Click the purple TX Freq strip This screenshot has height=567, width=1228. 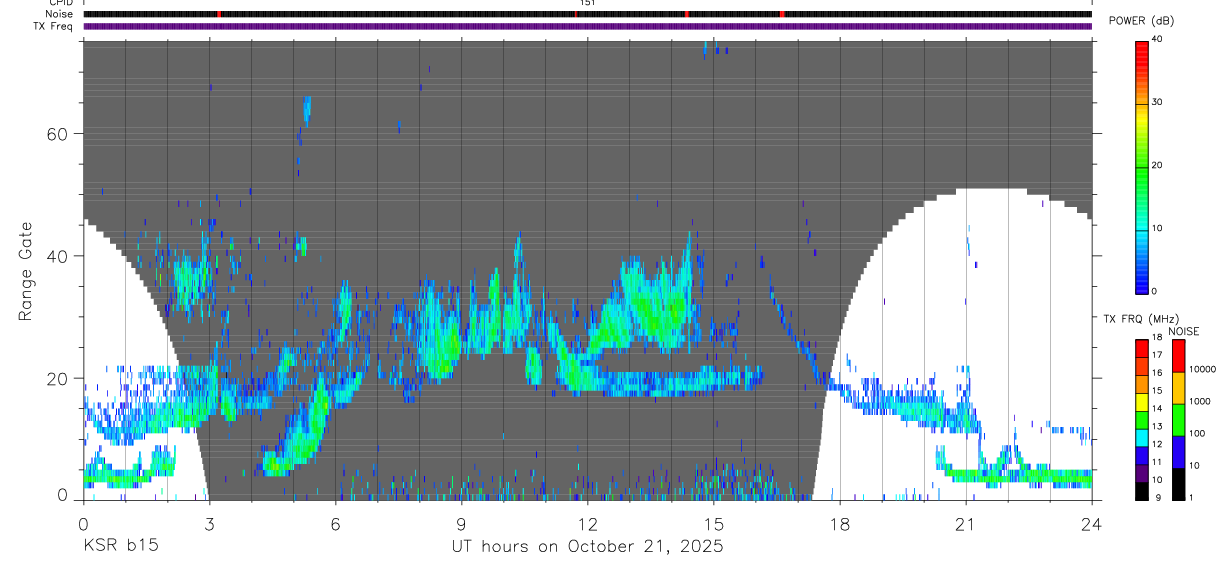tap(587, 26)
